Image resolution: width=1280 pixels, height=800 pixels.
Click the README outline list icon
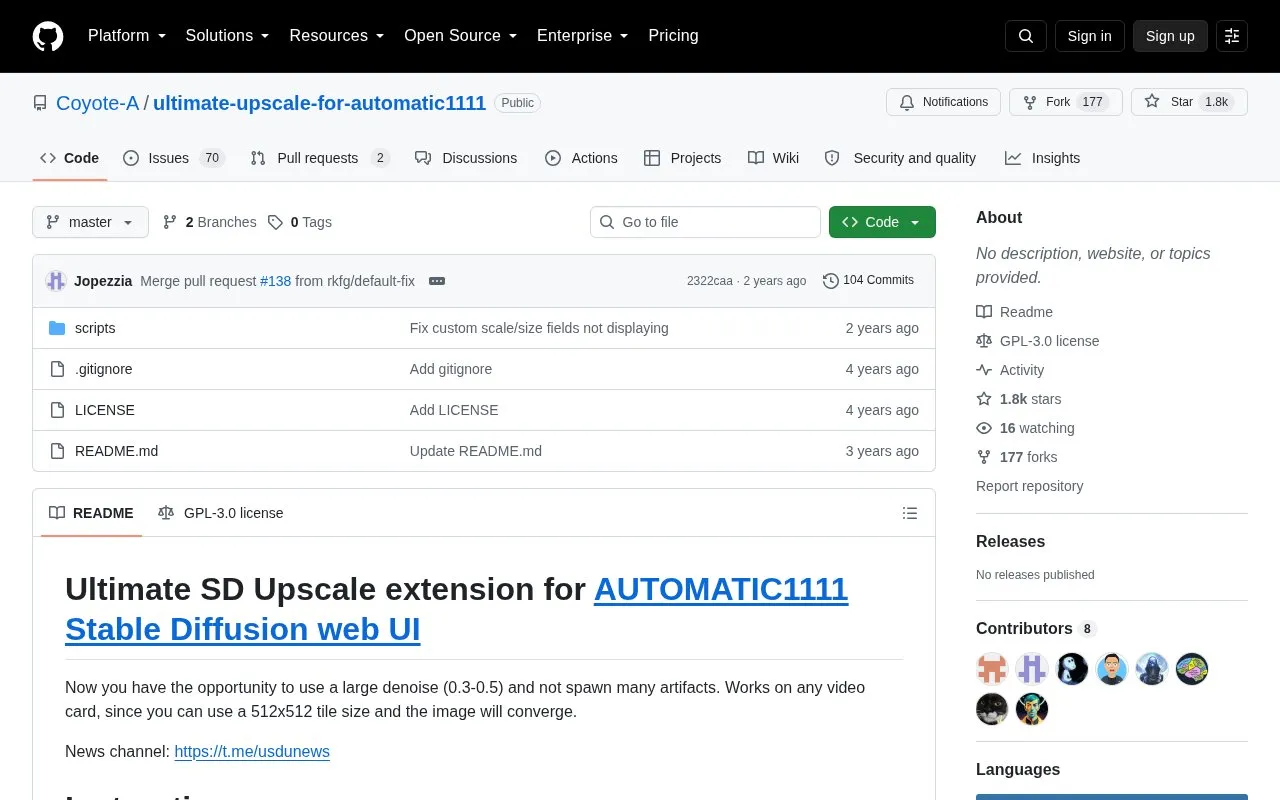(909, 513)
